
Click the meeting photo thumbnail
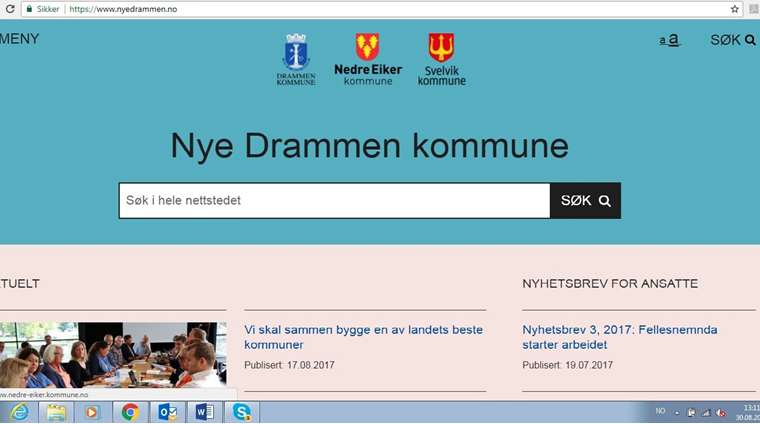point(113,355)
